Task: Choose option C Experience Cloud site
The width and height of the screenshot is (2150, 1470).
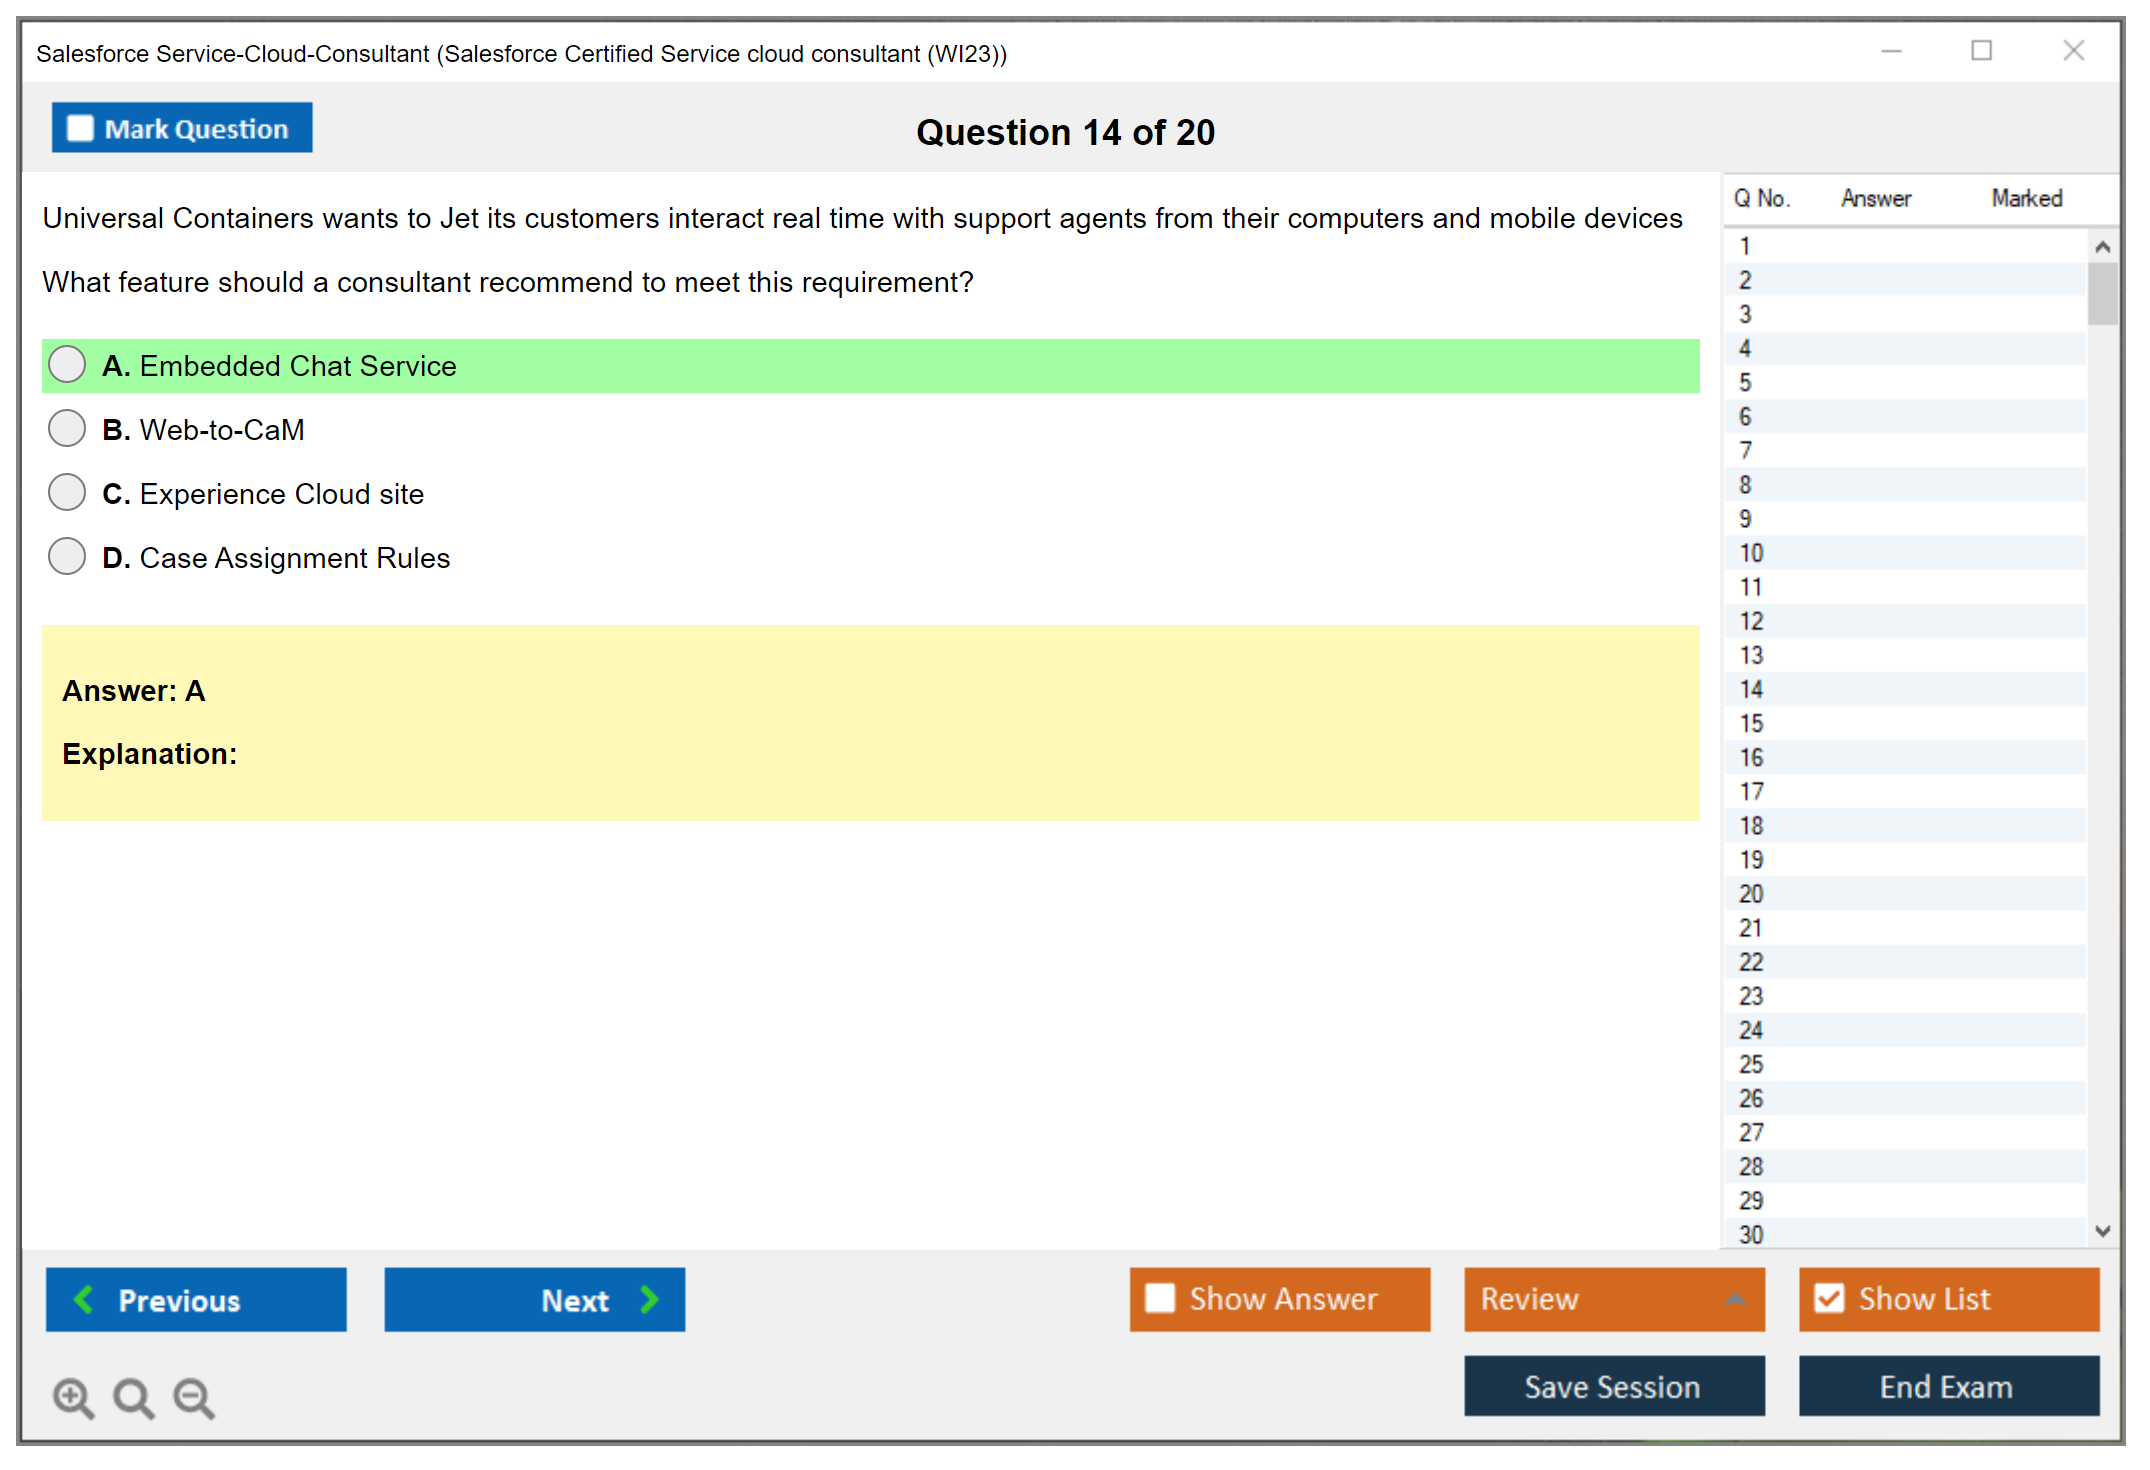Action: click(67, 493)
